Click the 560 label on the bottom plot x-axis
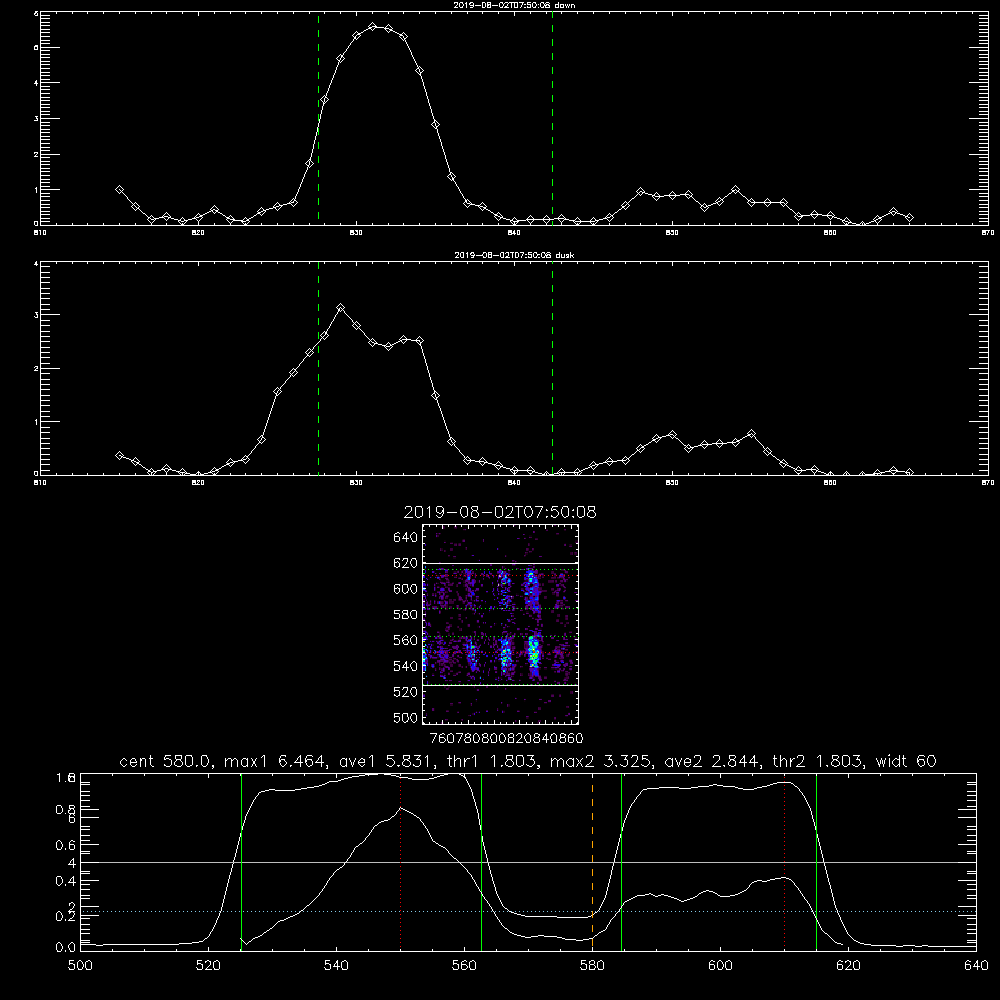 464,966
